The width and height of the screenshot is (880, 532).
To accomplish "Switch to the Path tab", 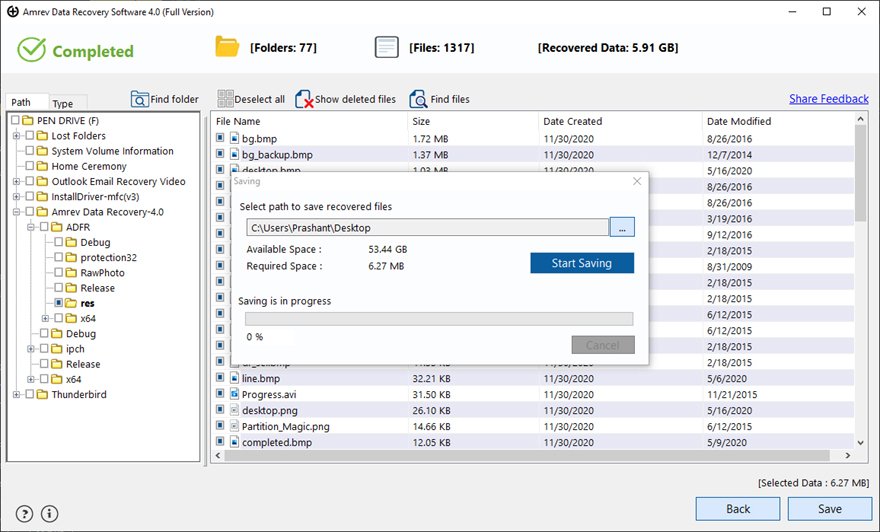I will point(27,102).
